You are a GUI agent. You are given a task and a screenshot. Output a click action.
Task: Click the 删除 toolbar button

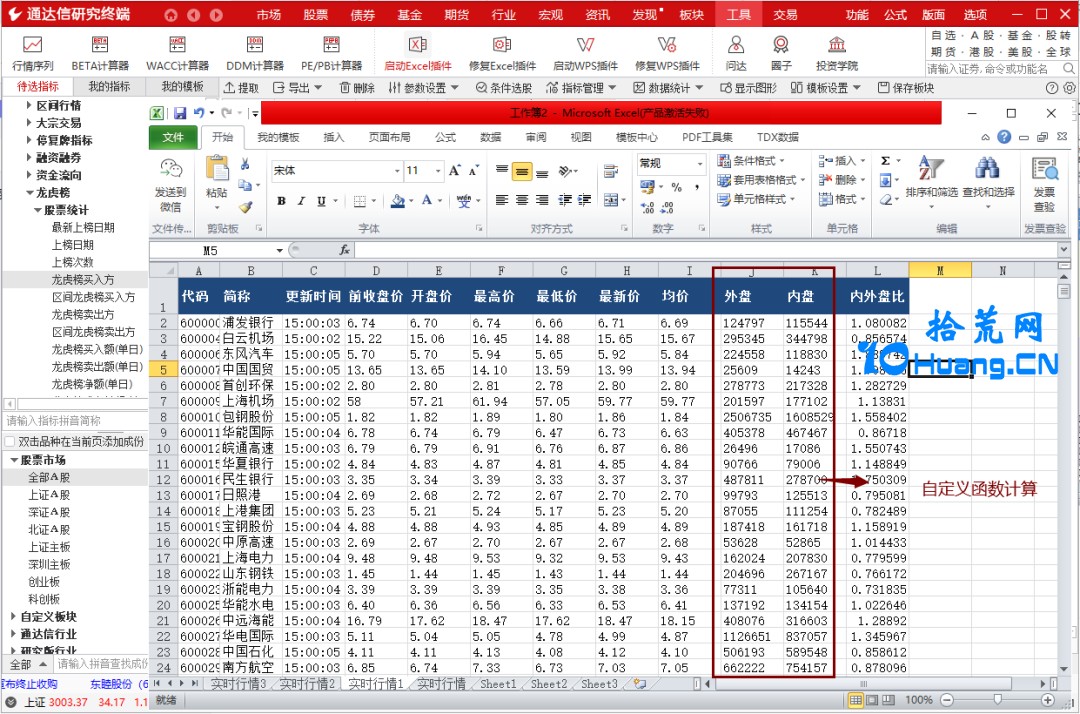(357, 87)
